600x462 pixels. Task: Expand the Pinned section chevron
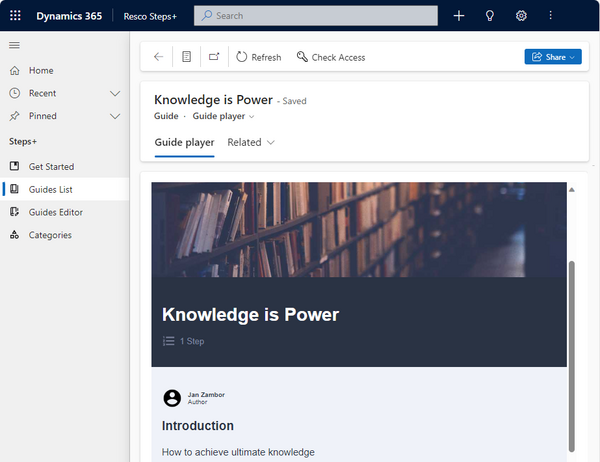pos(115,116)
